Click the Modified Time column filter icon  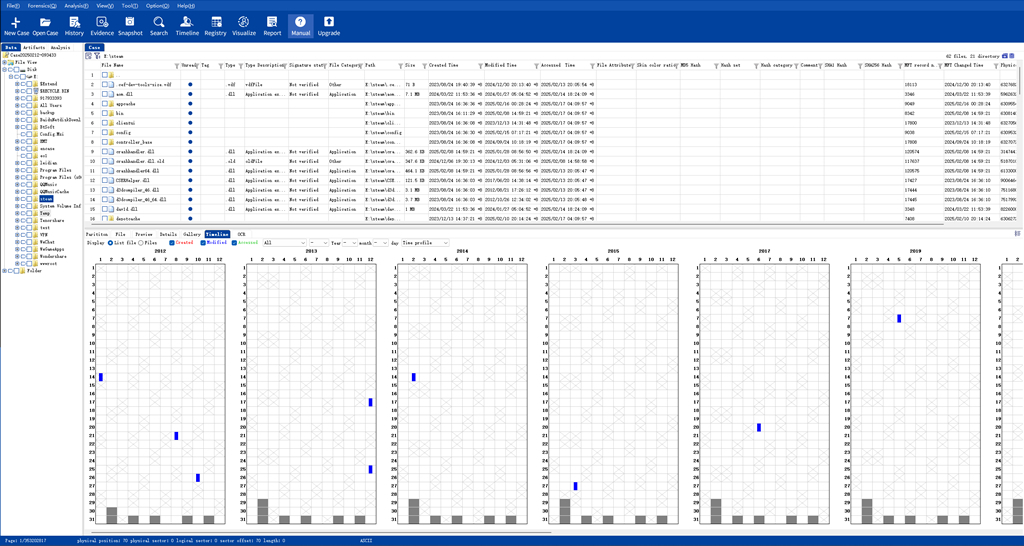(x=536, y=66)
